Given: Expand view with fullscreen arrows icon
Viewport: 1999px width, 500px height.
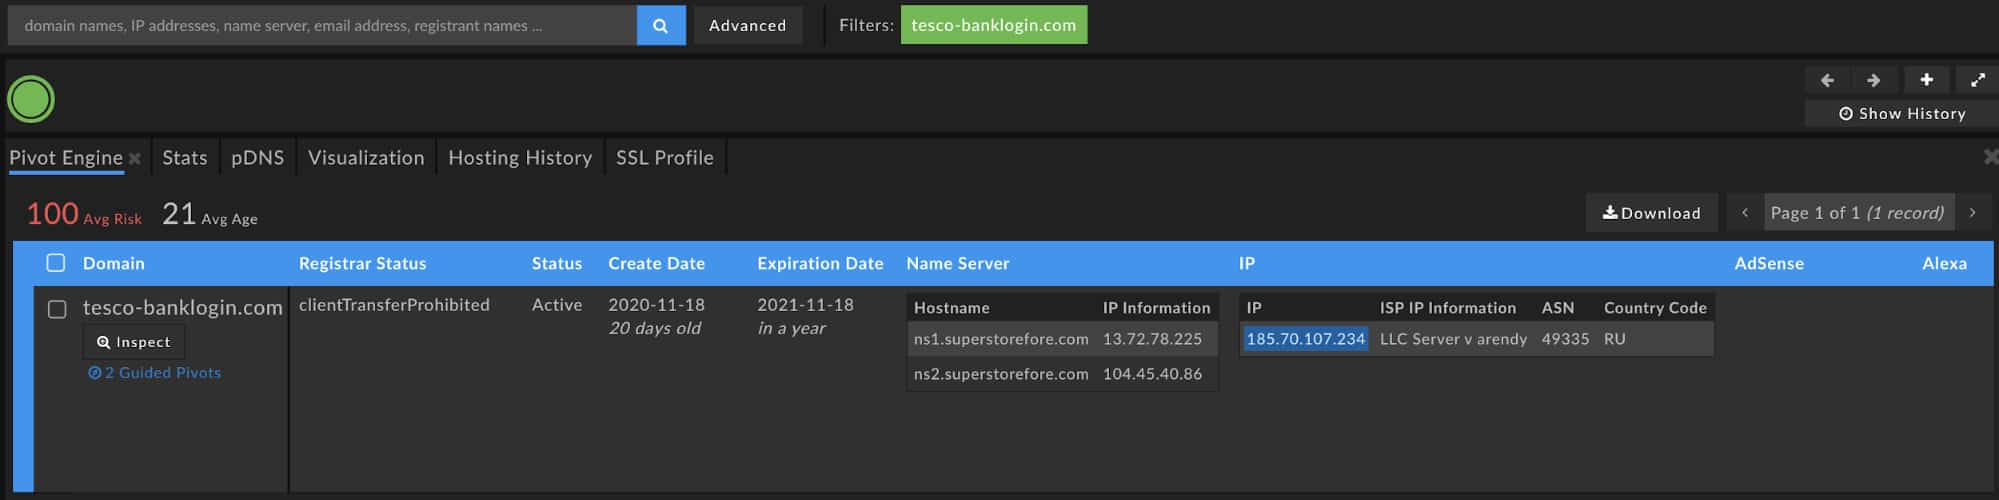Looking at the screenshot, I should pos(1976,80).
